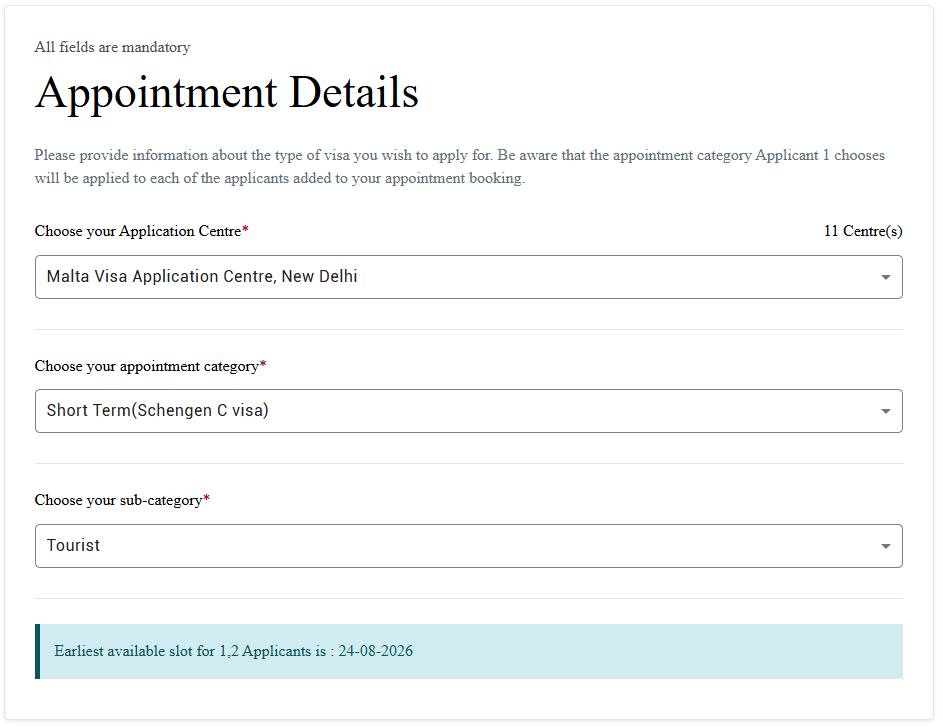Open the sub-category dropdown arrow
This screenshot has height=728, width=943.
tap(885, 546)
